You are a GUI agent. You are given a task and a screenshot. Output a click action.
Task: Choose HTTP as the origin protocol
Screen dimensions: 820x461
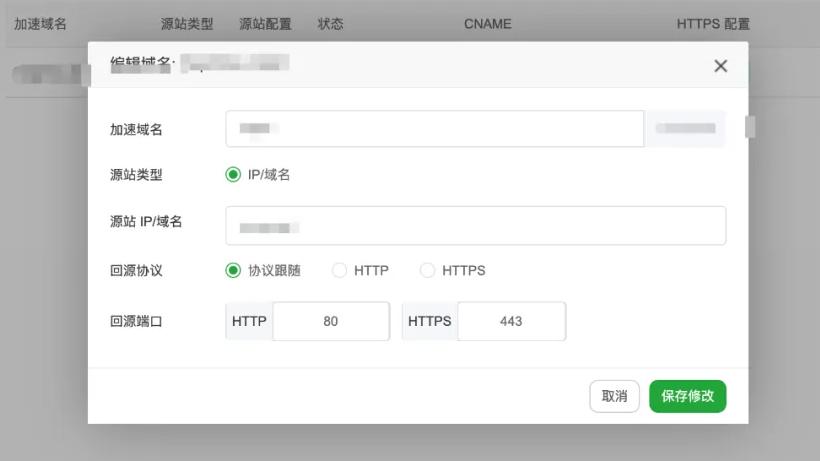click(x=339, y=271)
